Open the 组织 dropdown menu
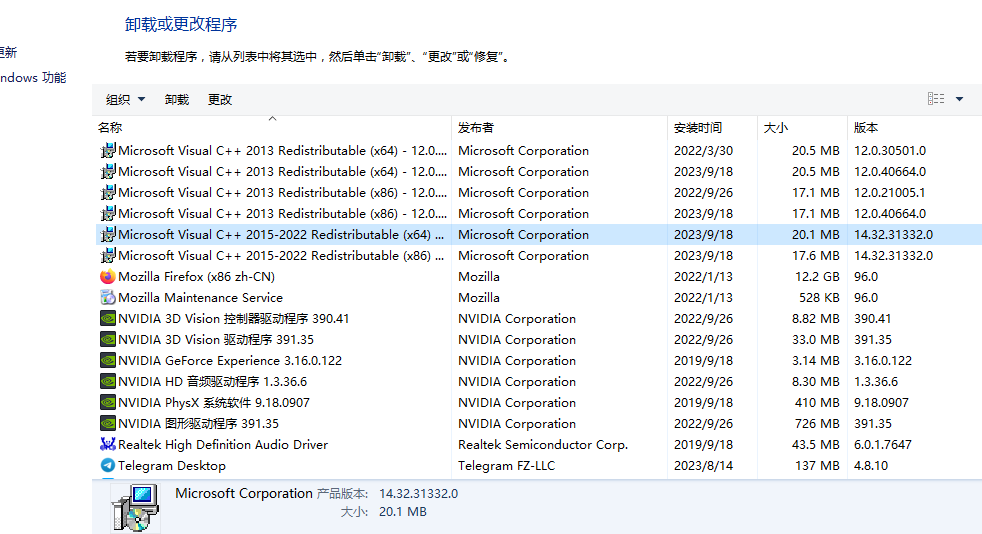The width and height of the screenshot is (982, 534). coord(125,100)
